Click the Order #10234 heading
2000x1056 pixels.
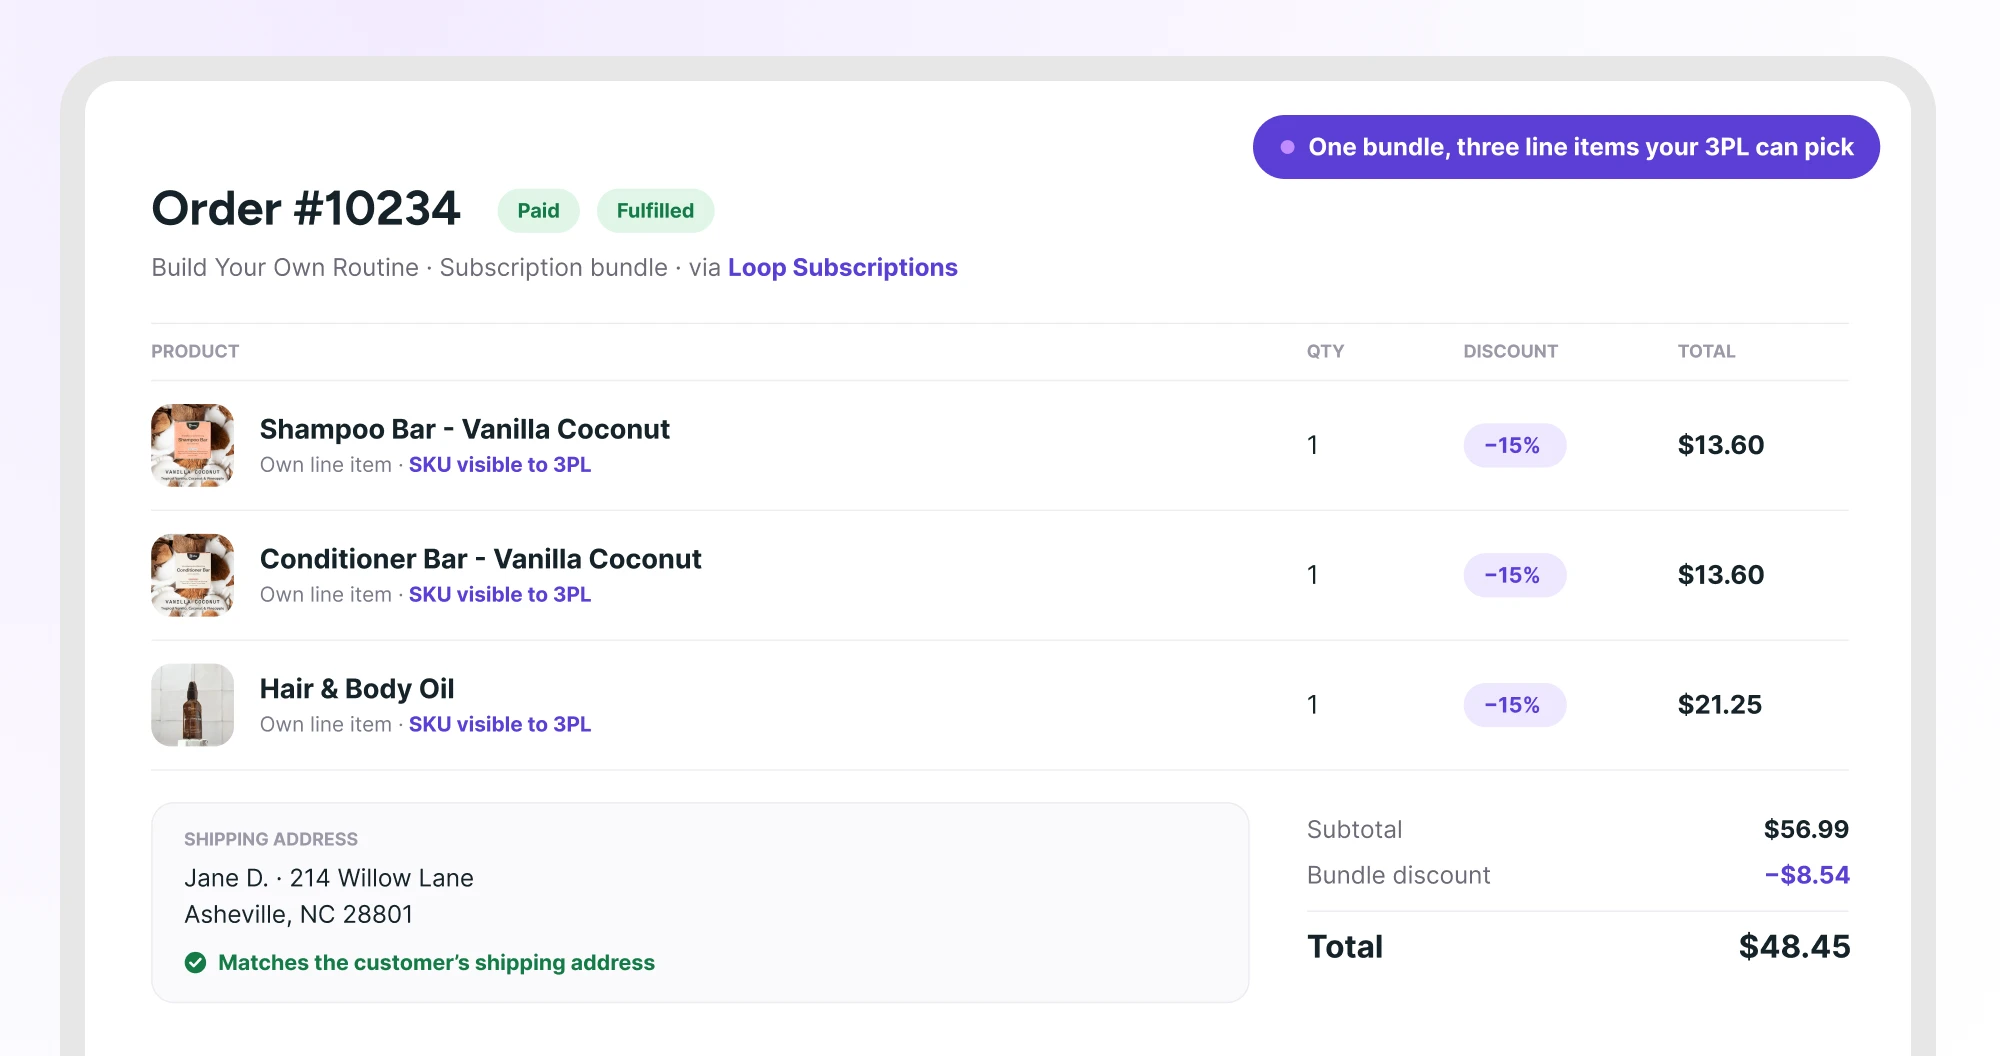306,209
